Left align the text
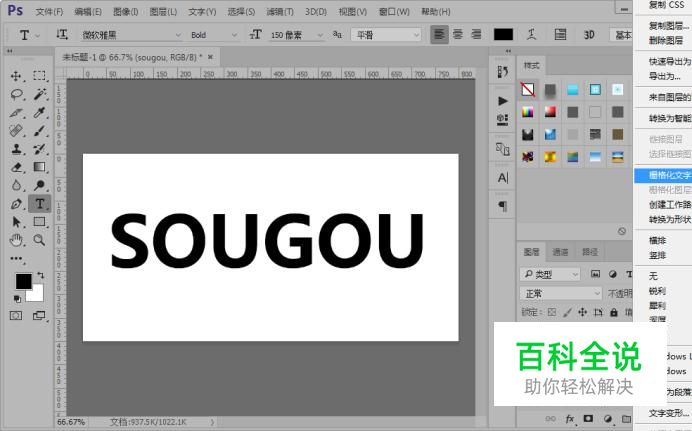Screen dimensions: 692x431 coord(439,34)
